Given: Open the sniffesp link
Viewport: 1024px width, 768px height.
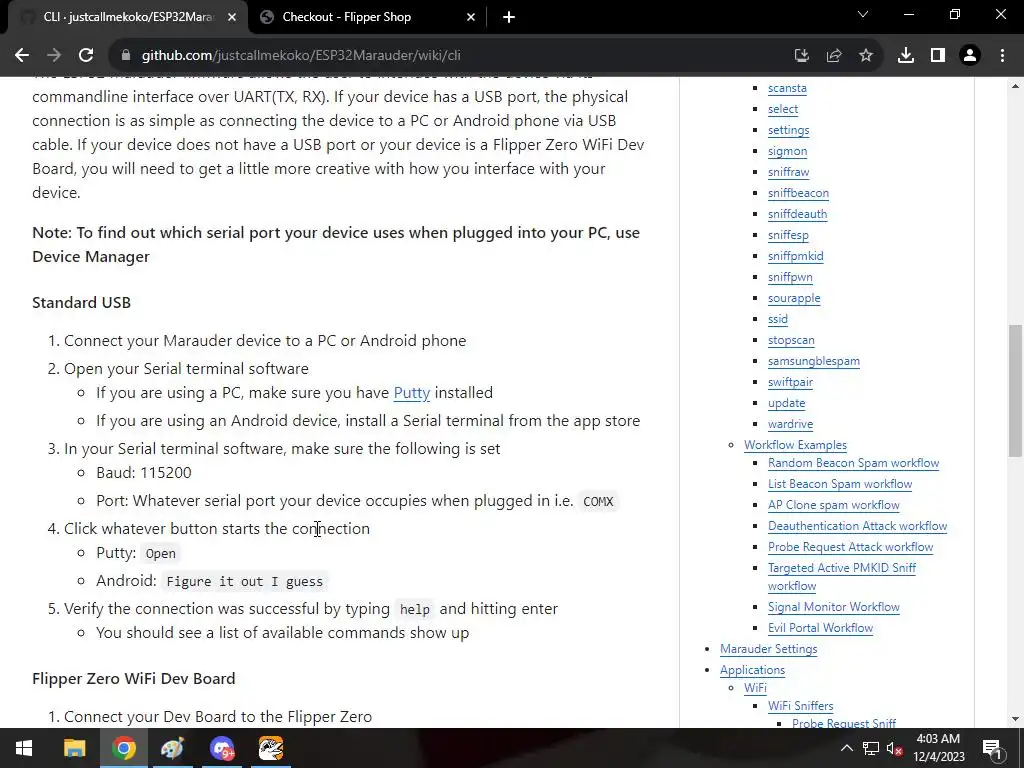Looking at the screenshot, I should tap(788, 234).
